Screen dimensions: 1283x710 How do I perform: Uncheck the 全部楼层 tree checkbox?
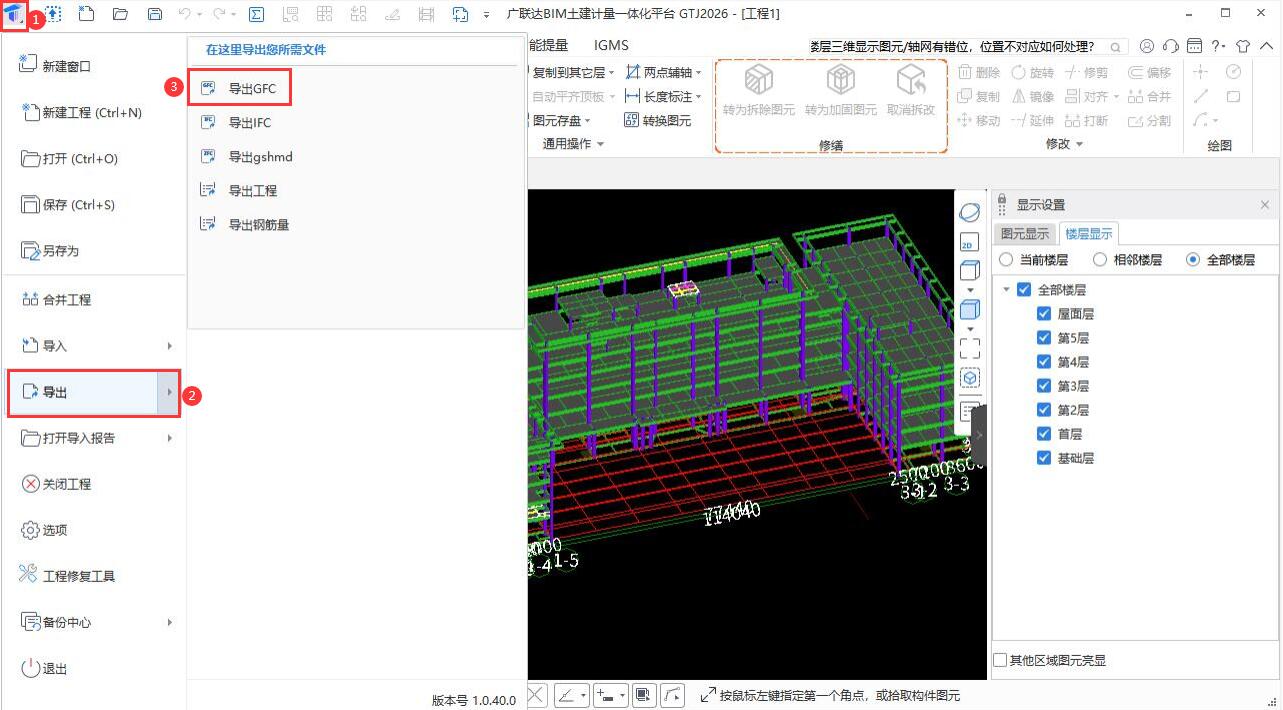point(1023,289)
